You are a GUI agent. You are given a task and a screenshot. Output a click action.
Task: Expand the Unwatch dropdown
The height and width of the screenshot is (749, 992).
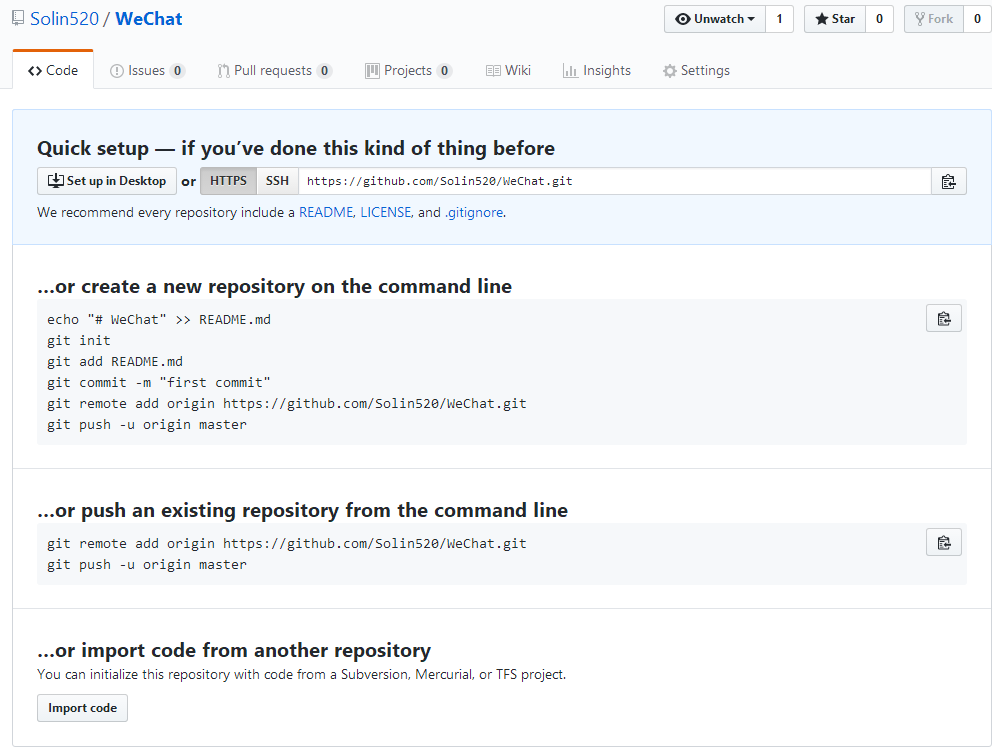point(715,19)
